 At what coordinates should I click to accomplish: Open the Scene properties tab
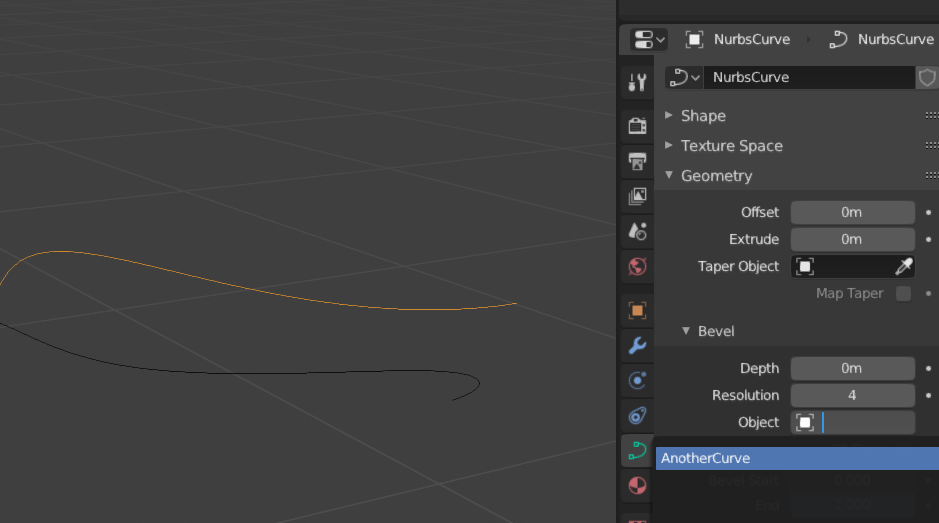pos(637,231)
